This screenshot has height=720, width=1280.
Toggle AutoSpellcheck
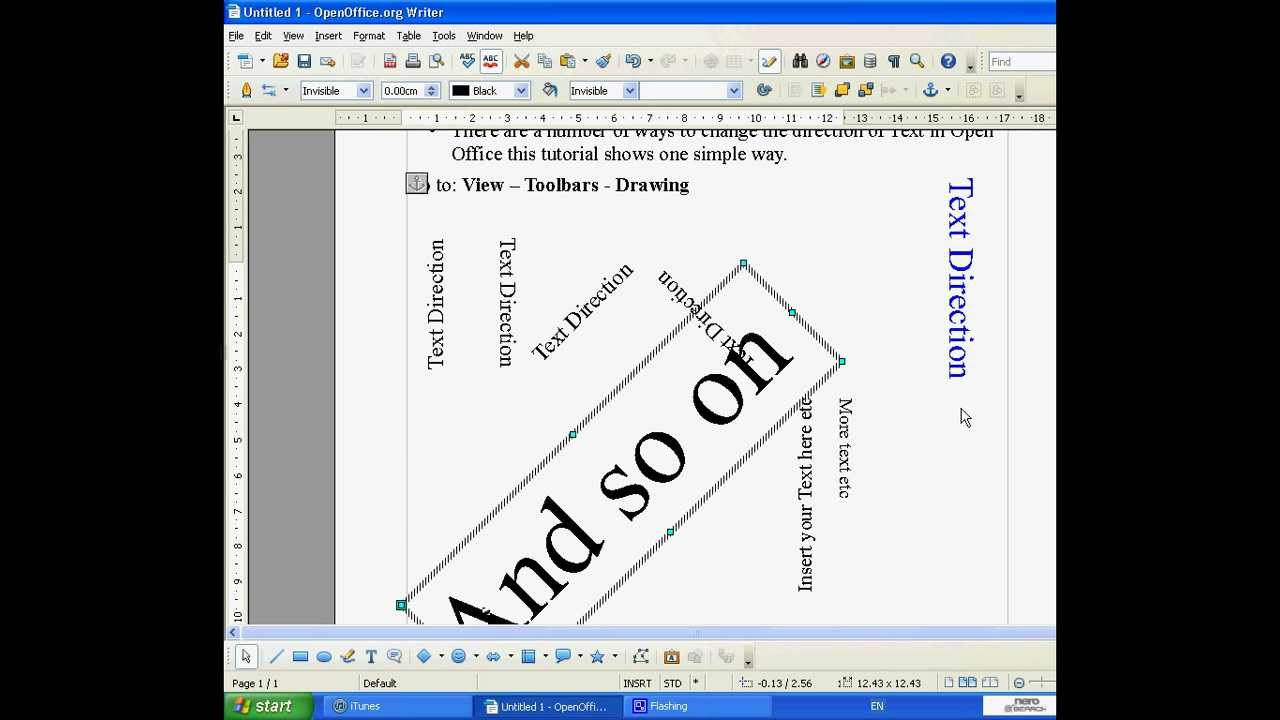pos(490,62)
